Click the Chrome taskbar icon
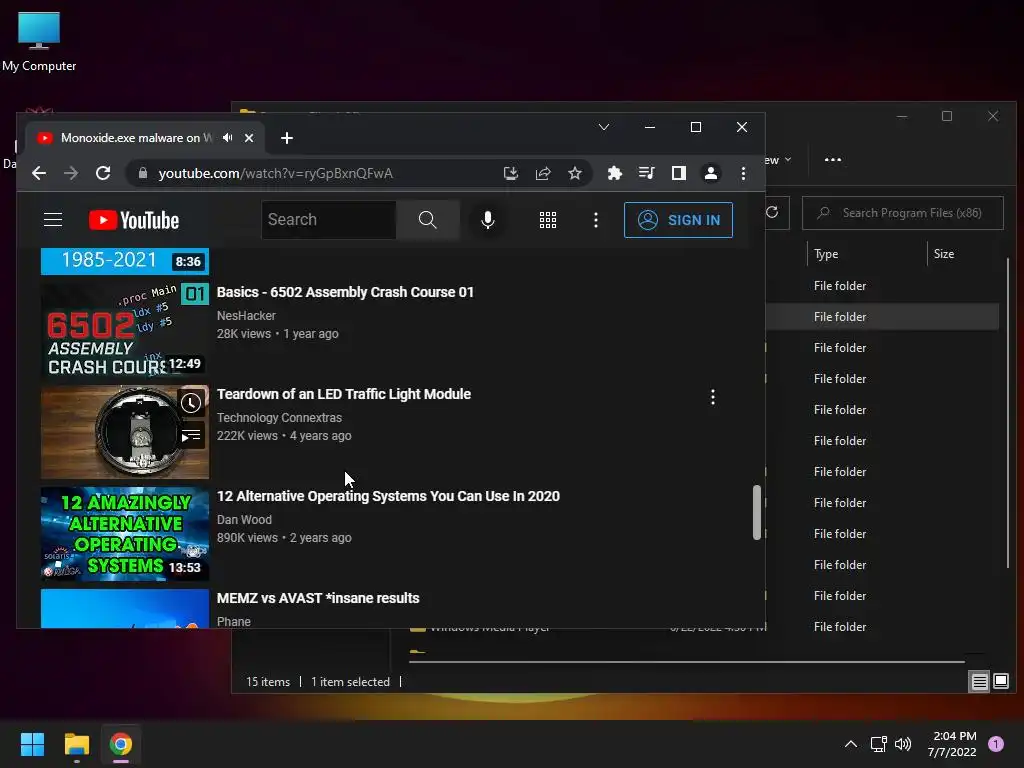The height and width of the screenshot is (768, 1024). (x=121, y=744)
